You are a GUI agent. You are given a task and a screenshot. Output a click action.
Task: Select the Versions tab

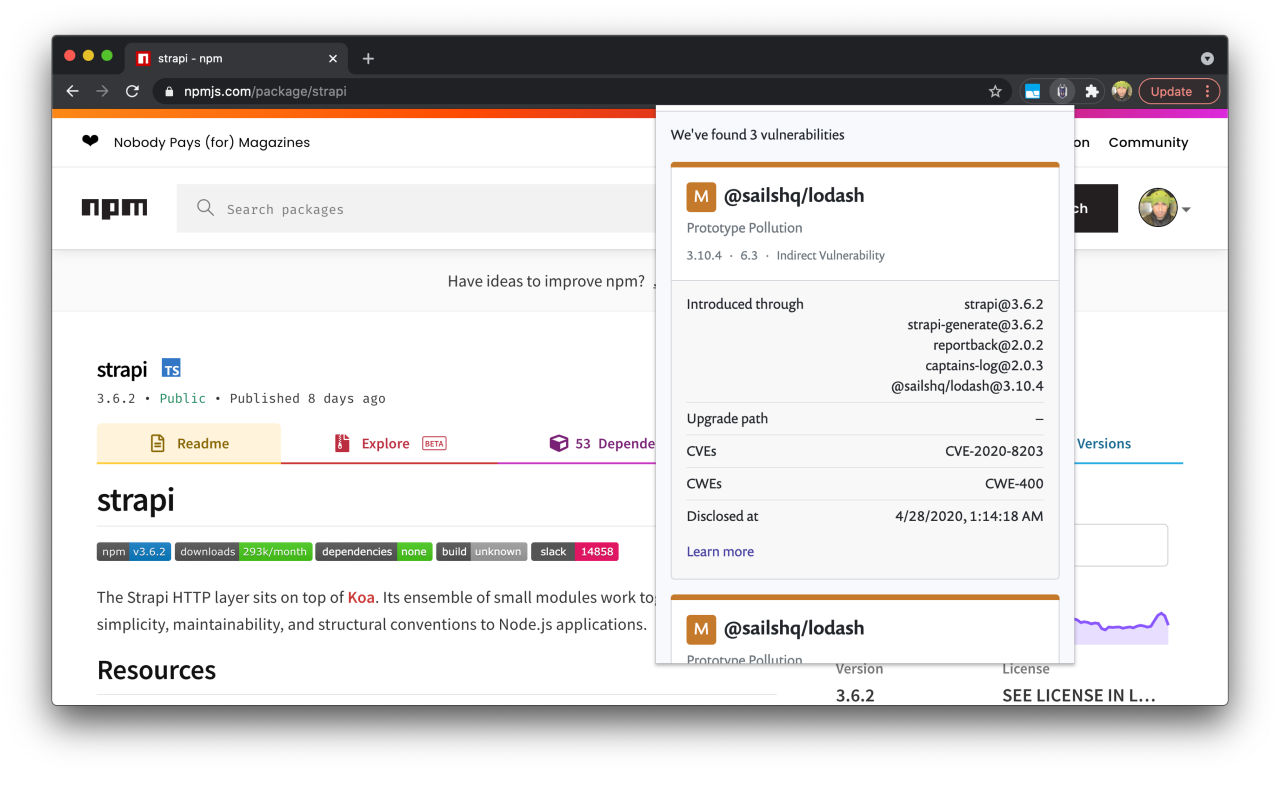point(1104,443)
